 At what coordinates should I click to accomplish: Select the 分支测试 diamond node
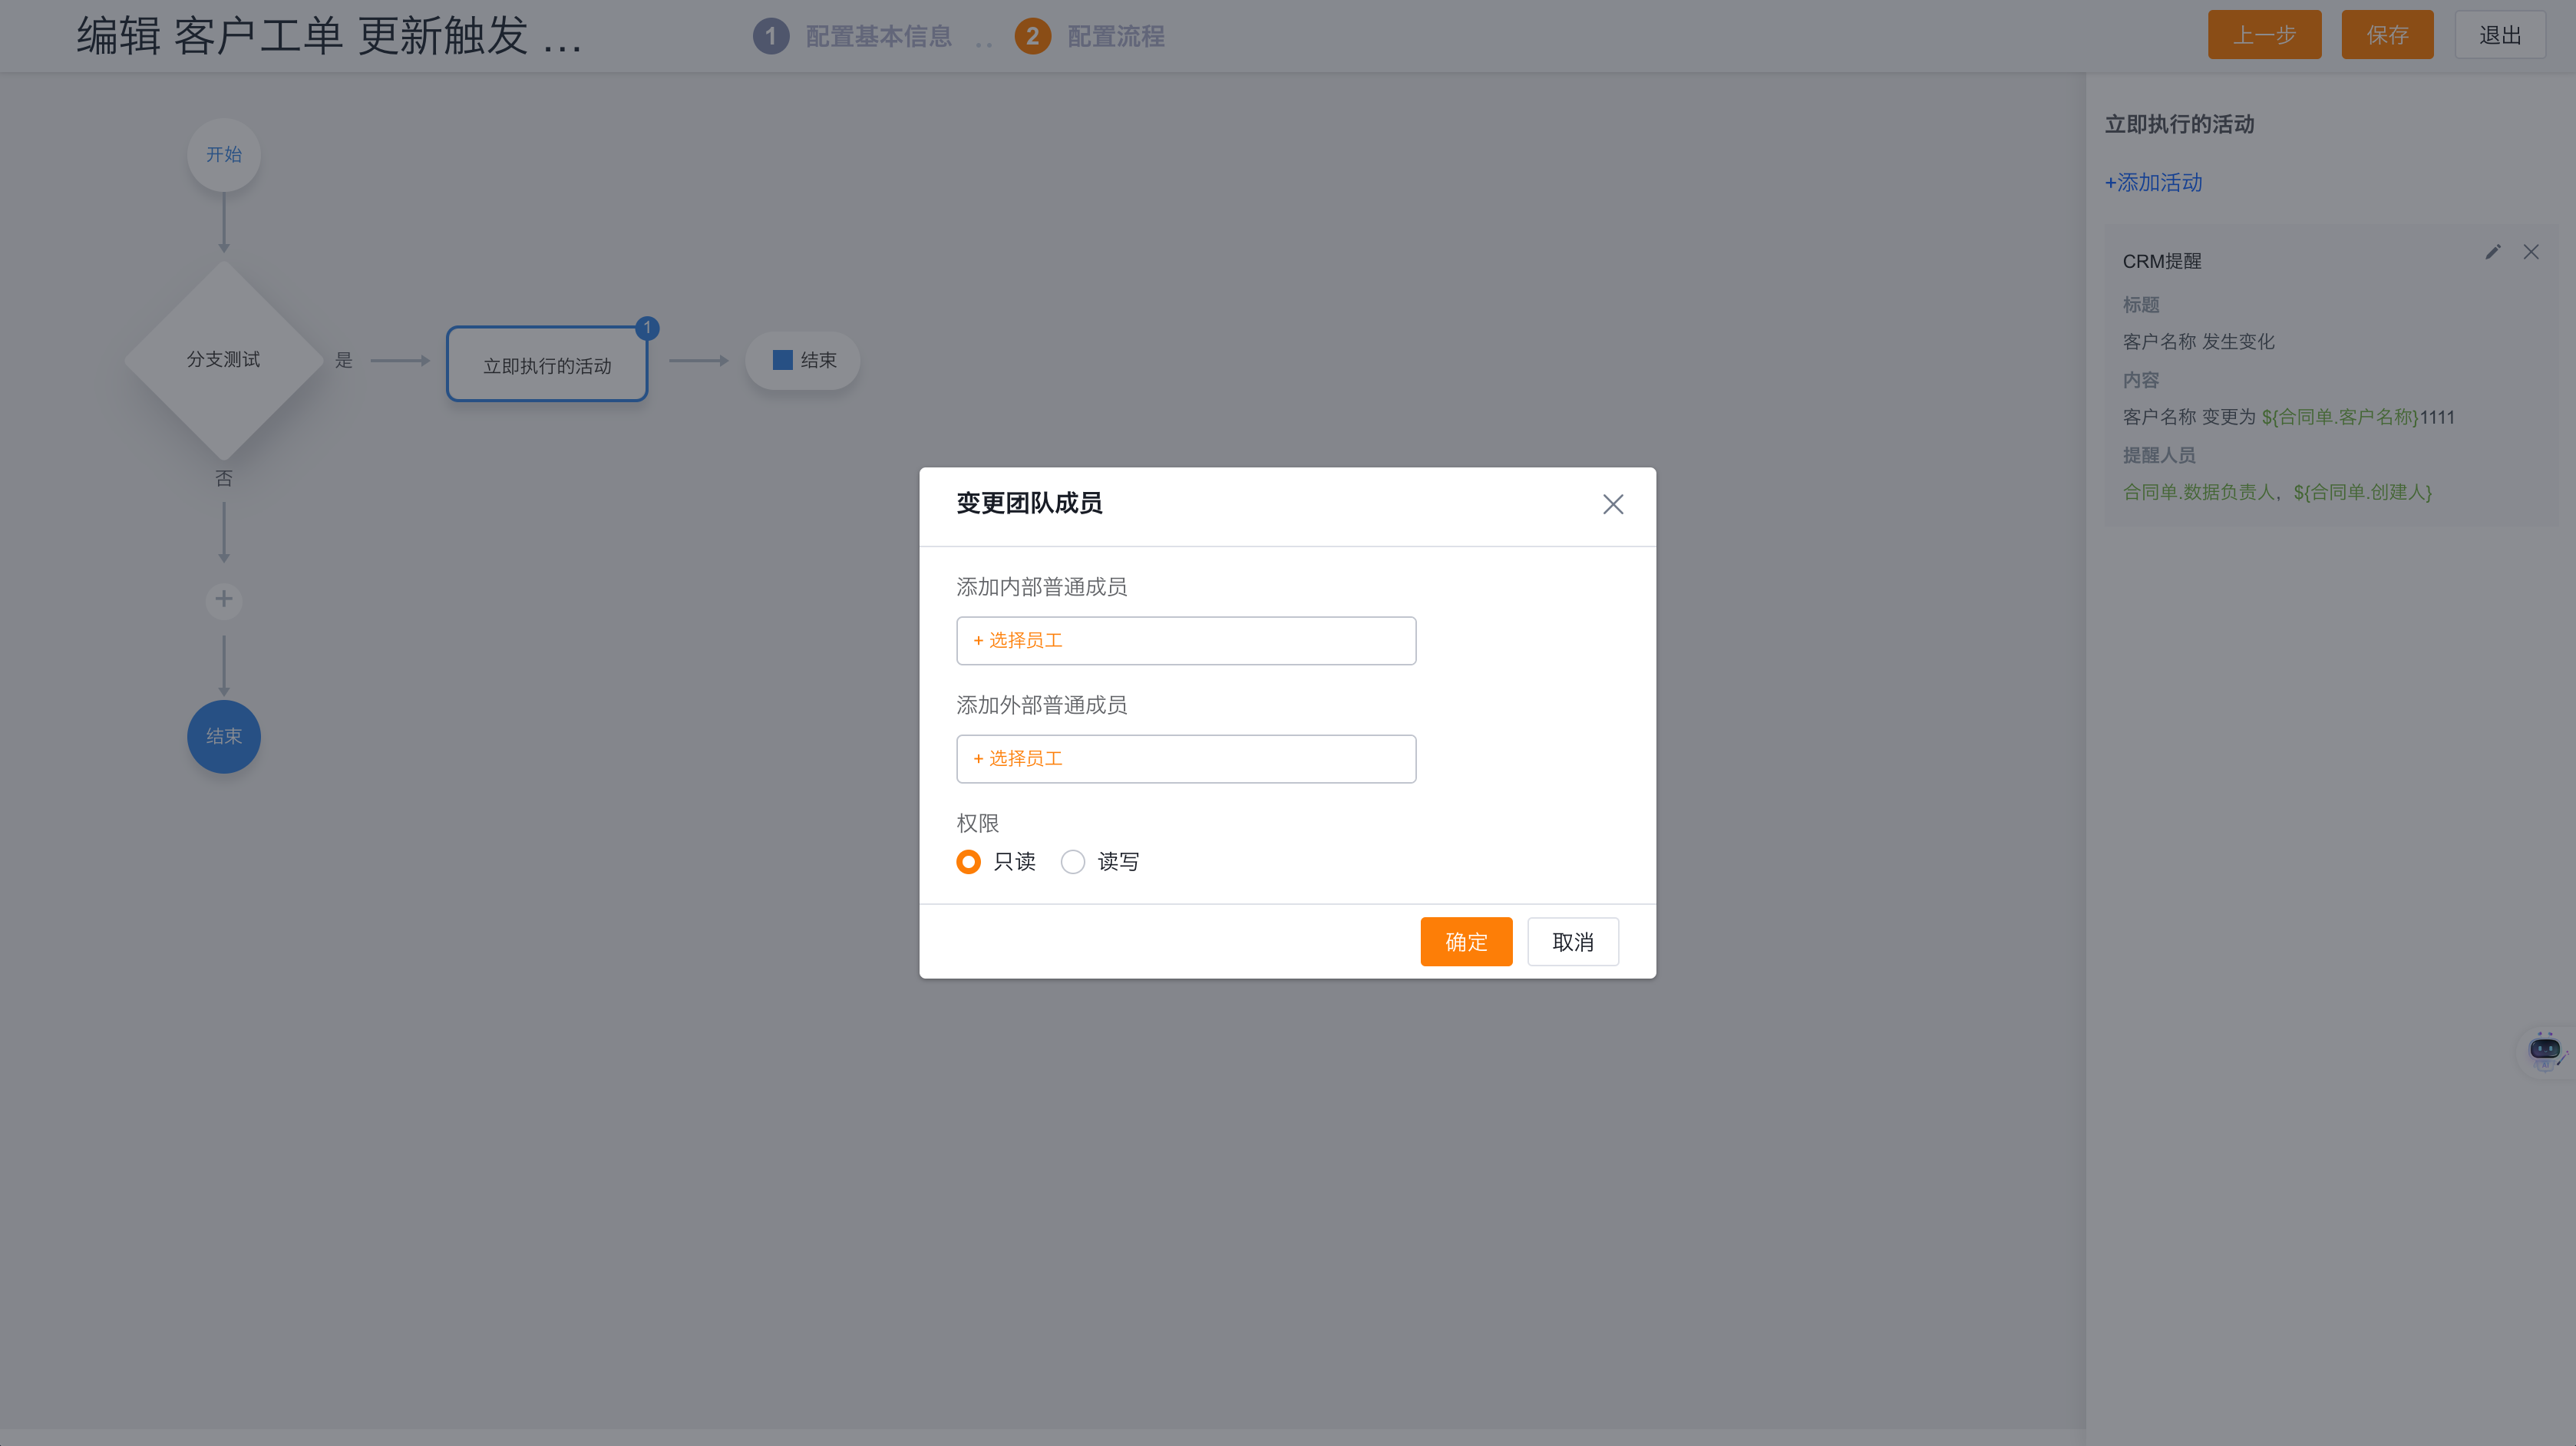224,360
